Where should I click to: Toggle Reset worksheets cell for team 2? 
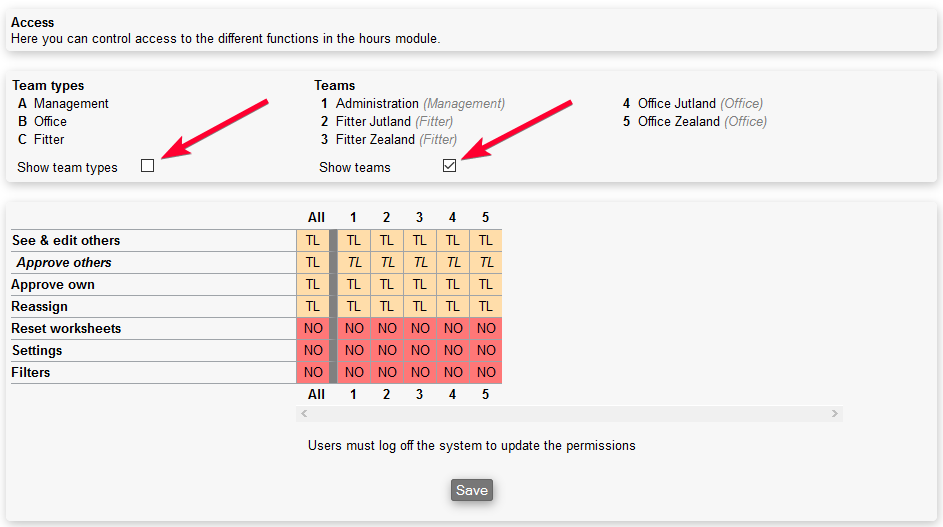click(x=387, y=328)
